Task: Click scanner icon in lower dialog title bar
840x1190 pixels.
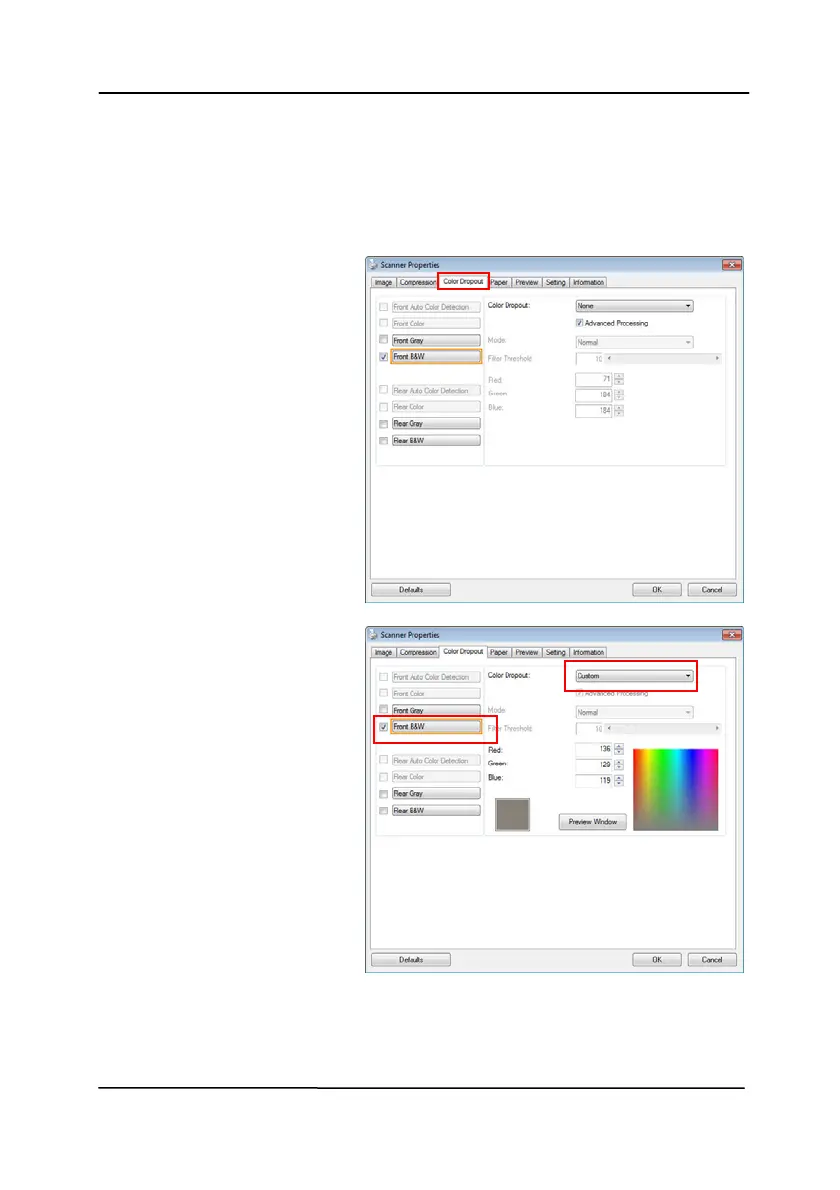Action: click(373, 634)
